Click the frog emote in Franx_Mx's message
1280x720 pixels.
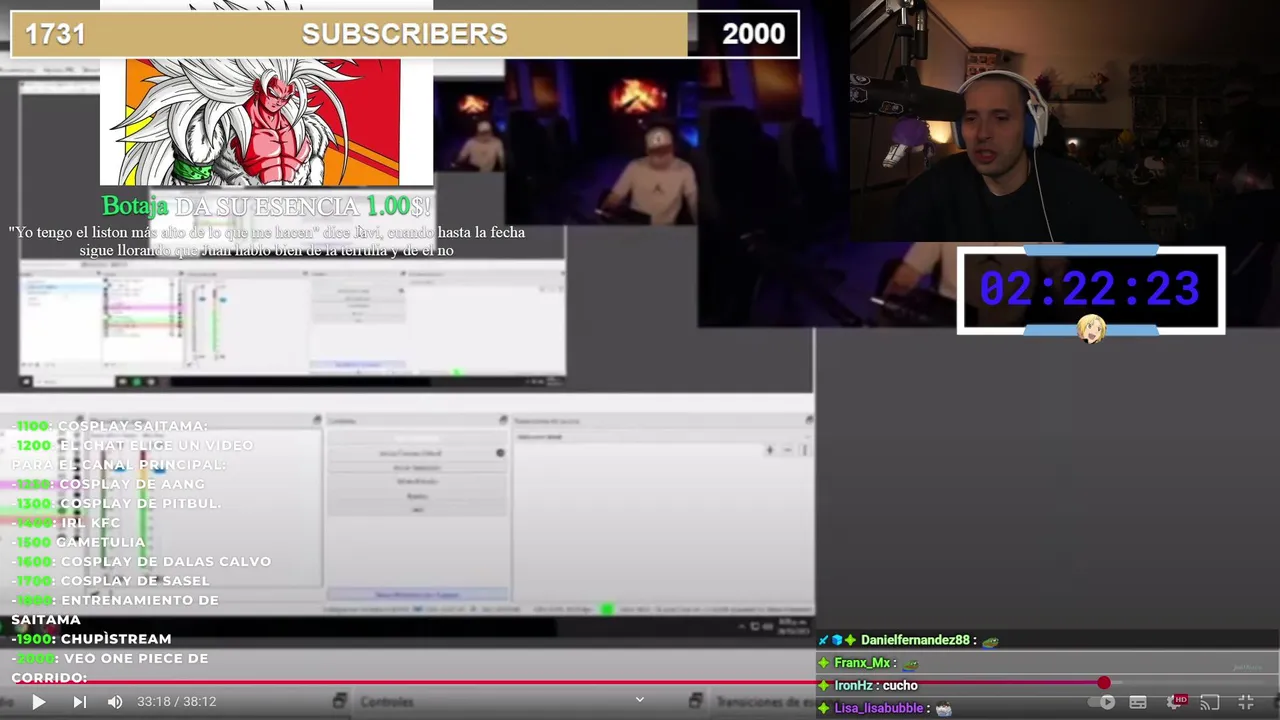coord(910,664)
